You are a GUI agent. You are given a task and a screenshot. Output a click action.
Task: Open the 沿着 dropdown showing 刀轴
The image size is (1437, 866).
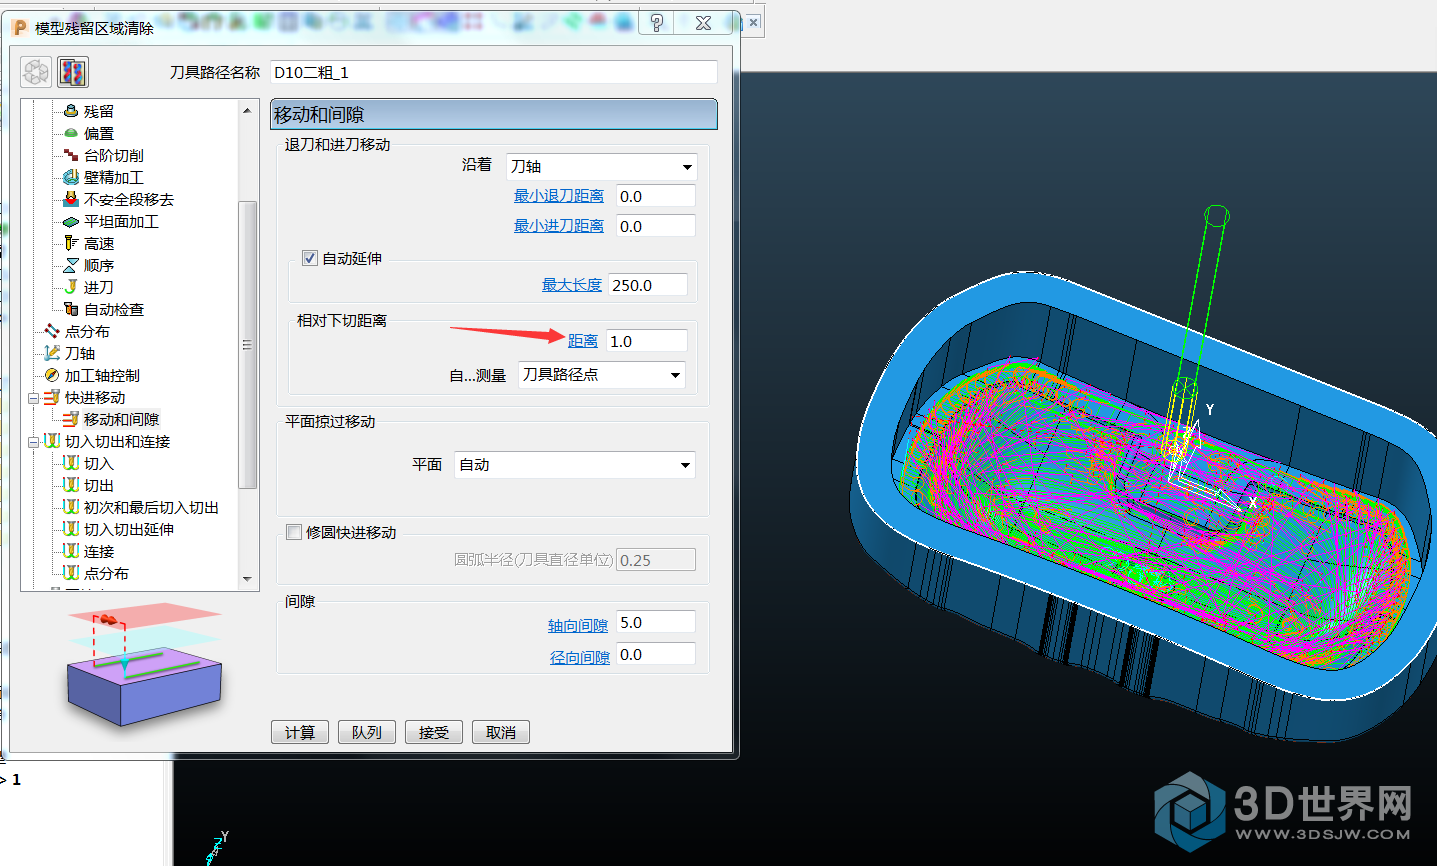click(601, 167)
